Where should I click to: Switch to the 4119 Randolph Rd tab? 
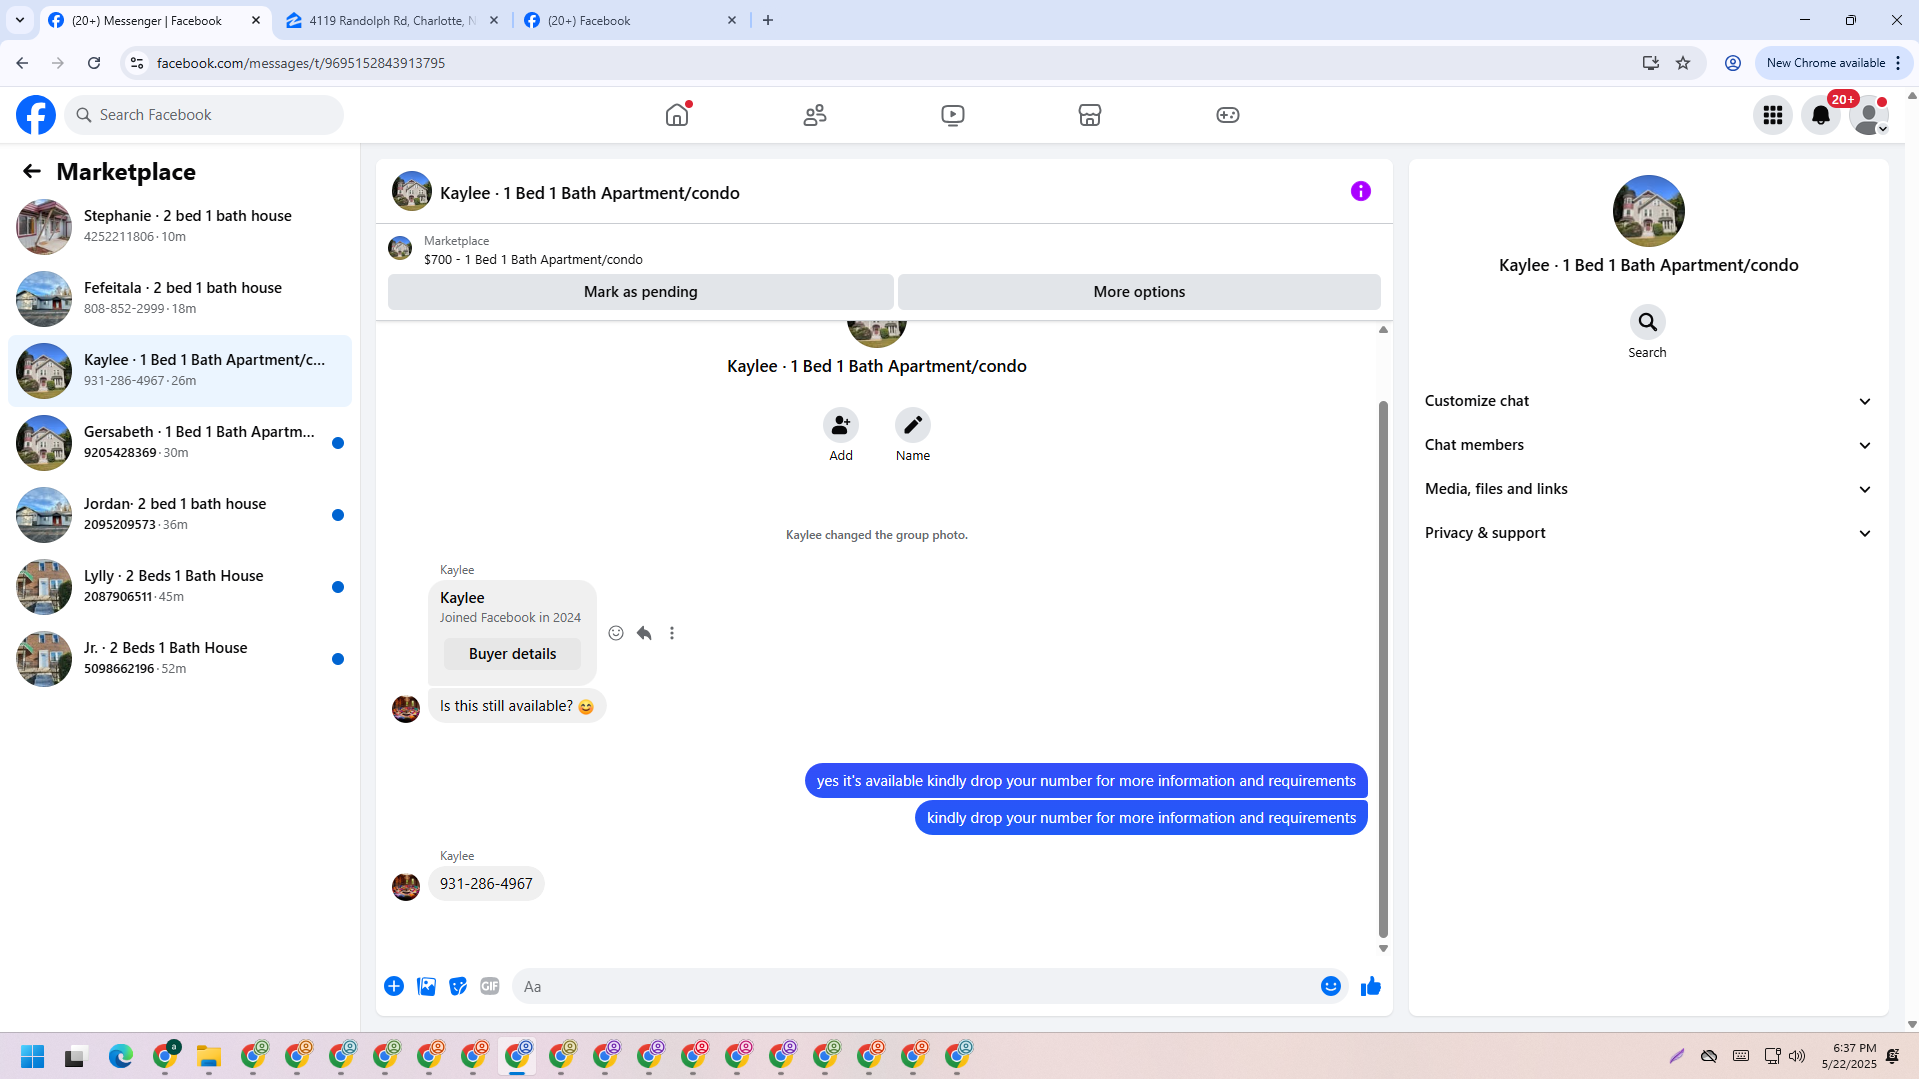coord(391,20)
